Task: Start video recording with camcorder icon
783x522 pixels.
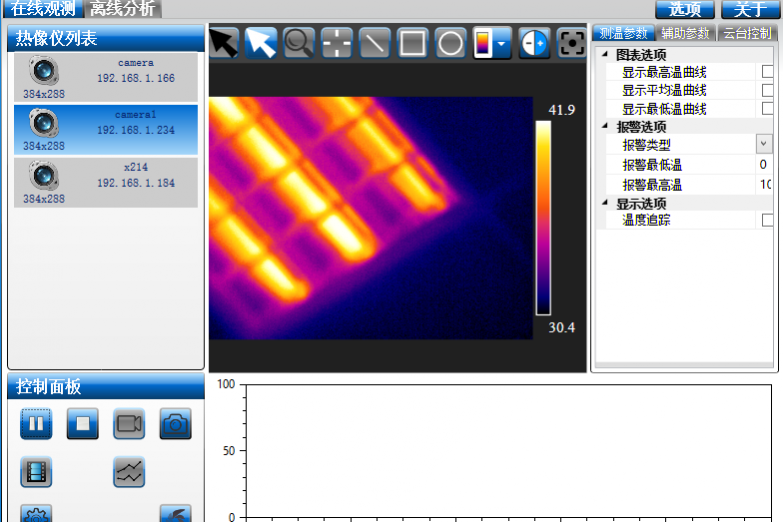Action: coord(129,424)
